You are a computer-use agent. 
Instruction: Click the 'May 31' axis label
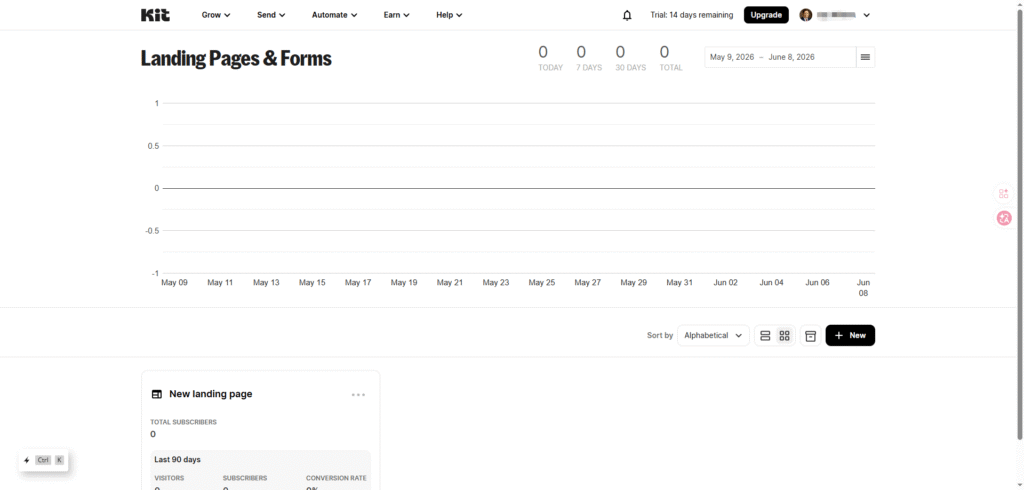(x=679, y=282)
